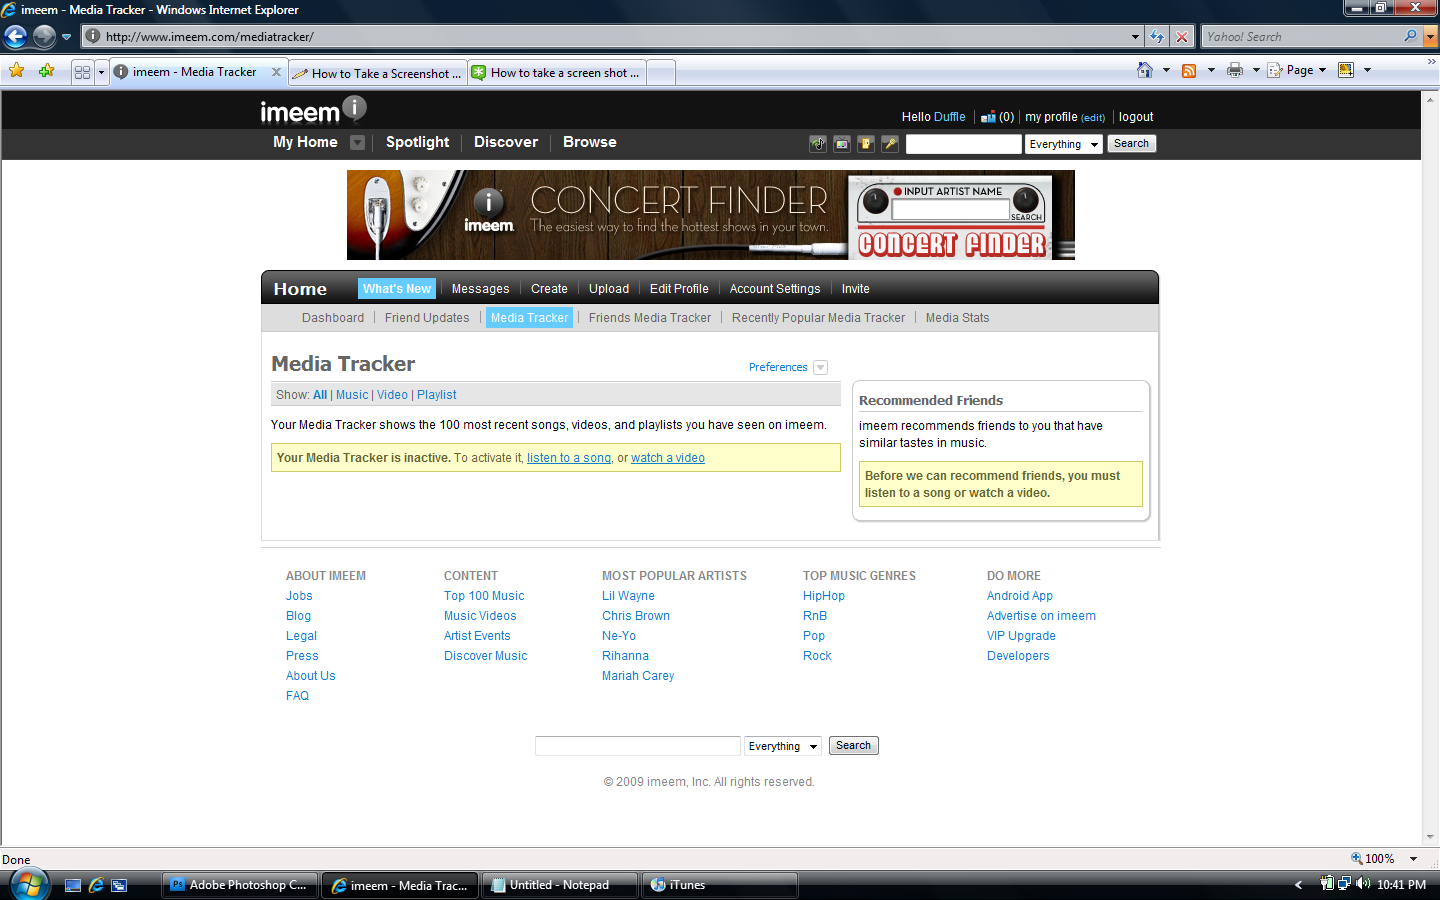Click the red Stop loading icon
The height and width of the screenshot is (900, 1440).
[1182, 37]
